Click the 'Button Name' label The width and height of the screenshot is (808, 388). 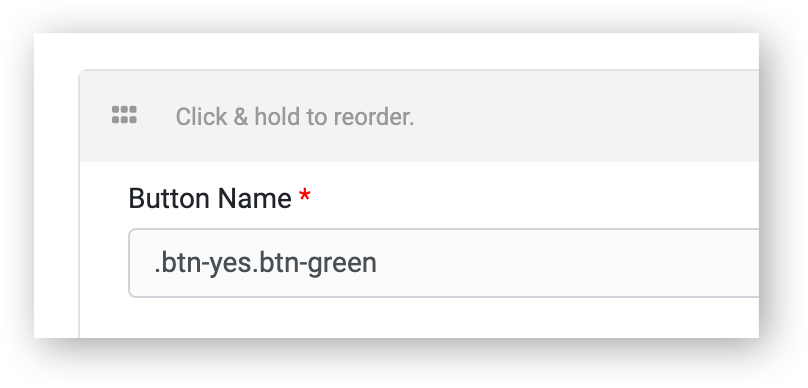pos(210,198)
